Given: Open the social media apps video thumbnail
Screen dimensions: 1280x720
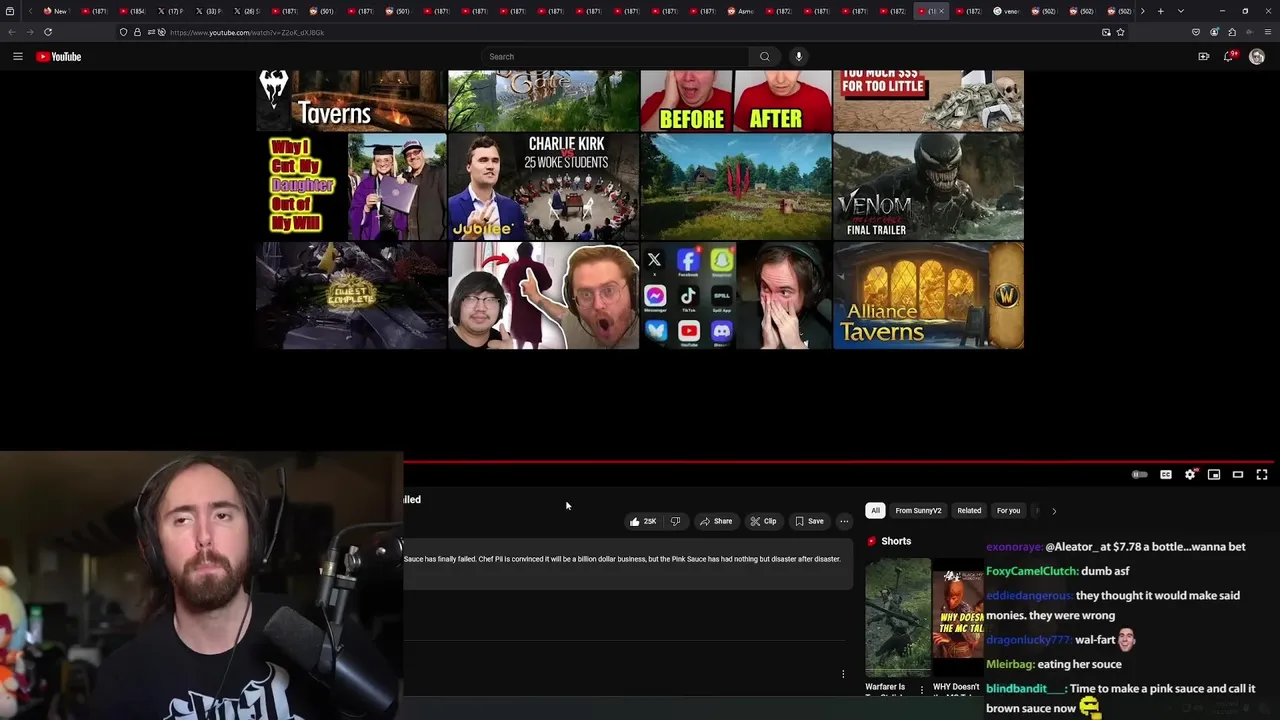Looking at the screenshot, I should point(735,295).
